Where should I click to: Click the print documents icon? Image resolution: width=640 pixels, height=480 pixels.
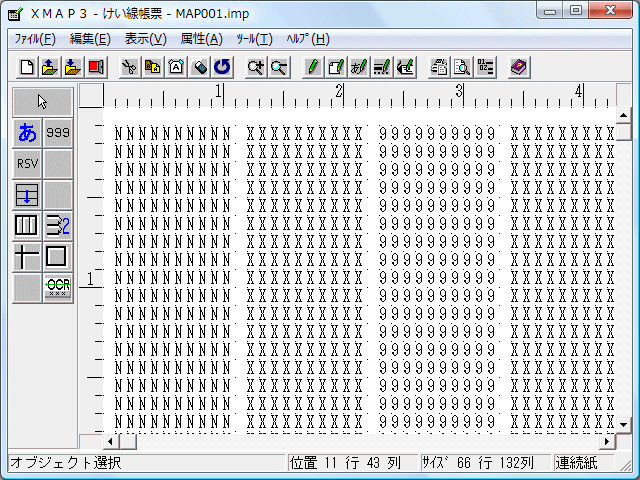(x=439, y=67)
